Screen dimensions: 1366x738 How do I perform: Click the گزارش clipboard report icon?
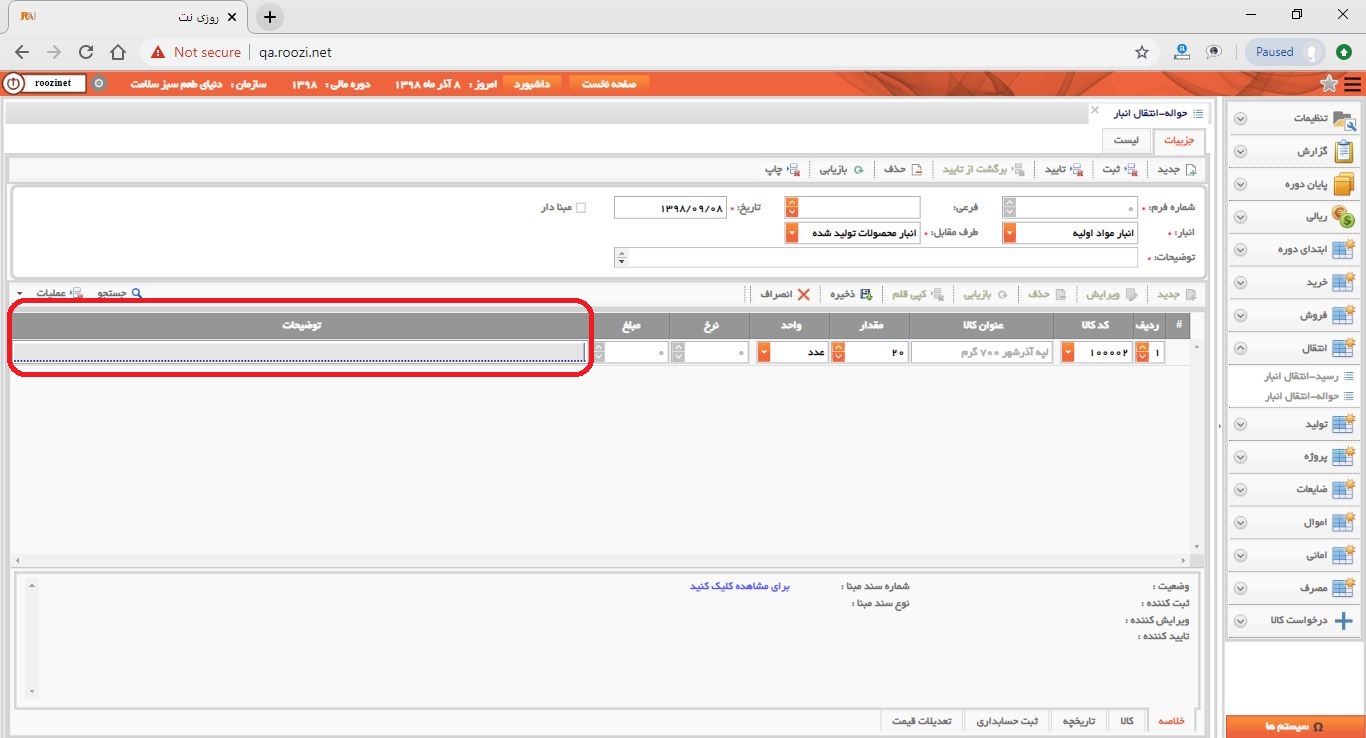[1345, 151]
